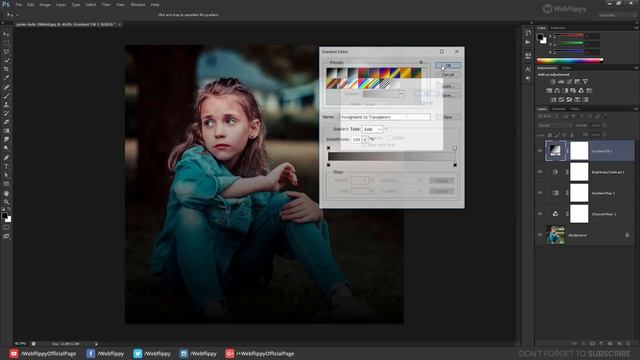Open the Layer menu

coord(61,4)
